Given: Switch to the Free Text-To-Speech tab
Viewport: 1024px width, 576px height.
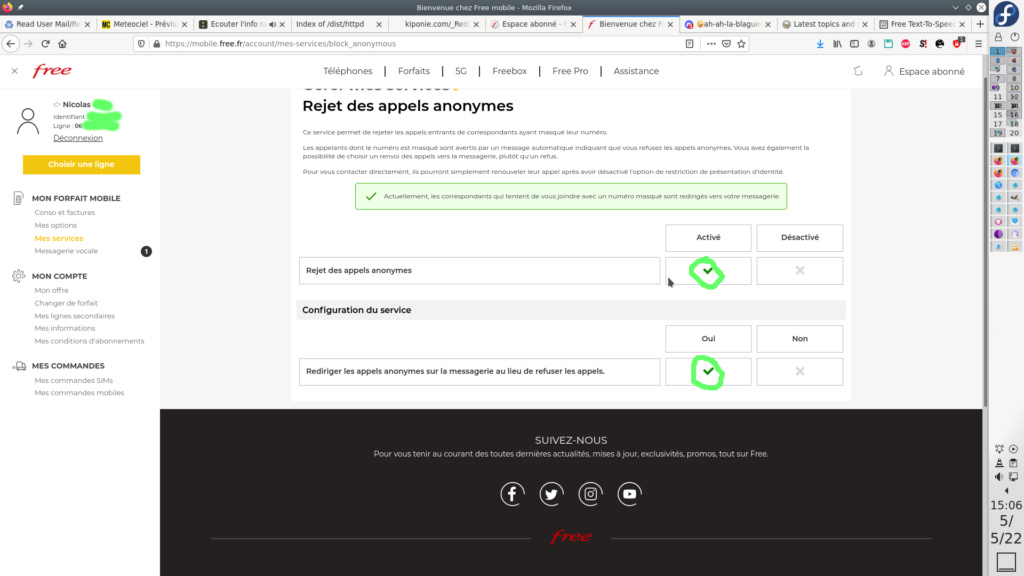Looking at the screenshot, I should click(921, 24).
